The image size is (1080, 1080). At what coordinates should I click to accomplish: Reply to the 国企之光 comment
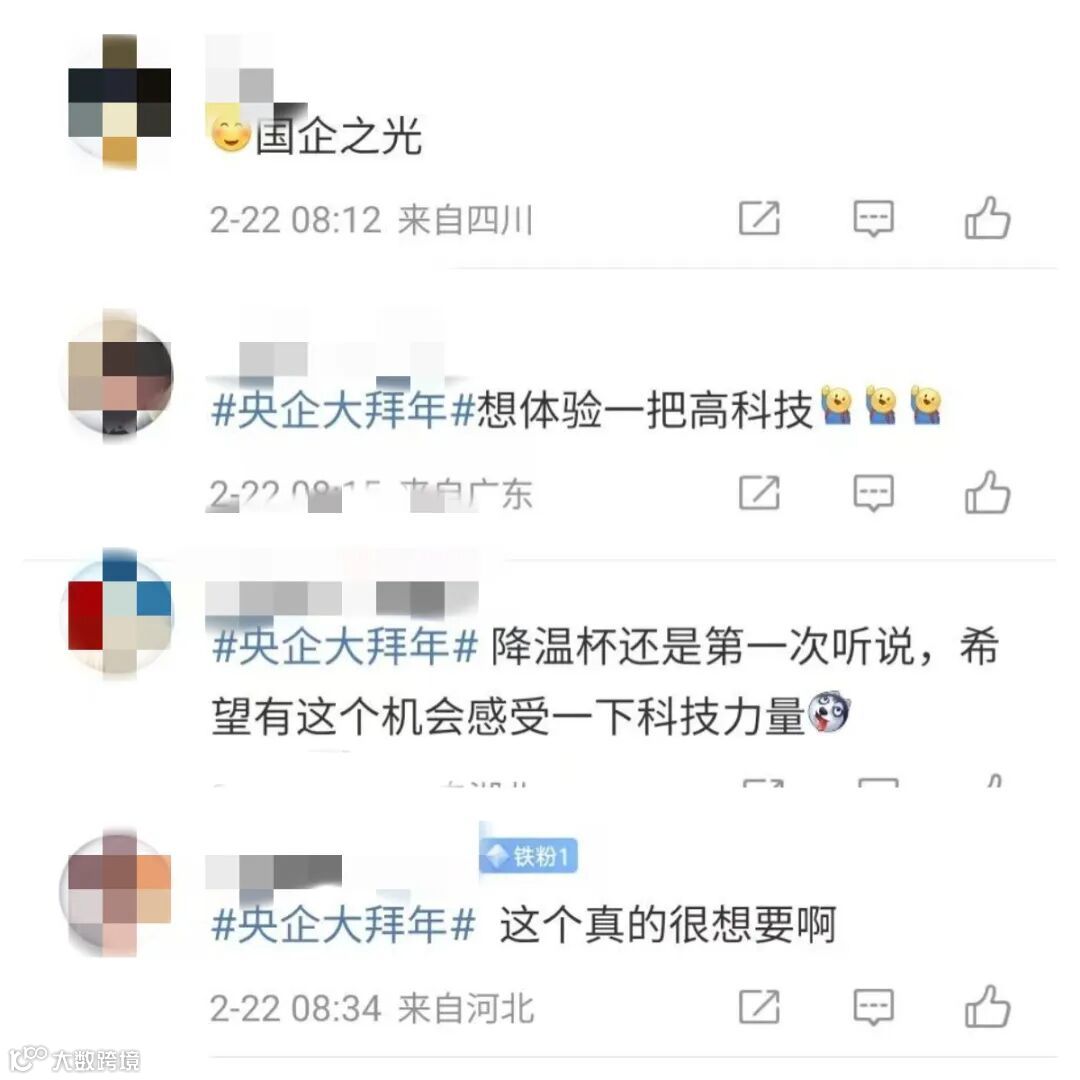point(873,219)
